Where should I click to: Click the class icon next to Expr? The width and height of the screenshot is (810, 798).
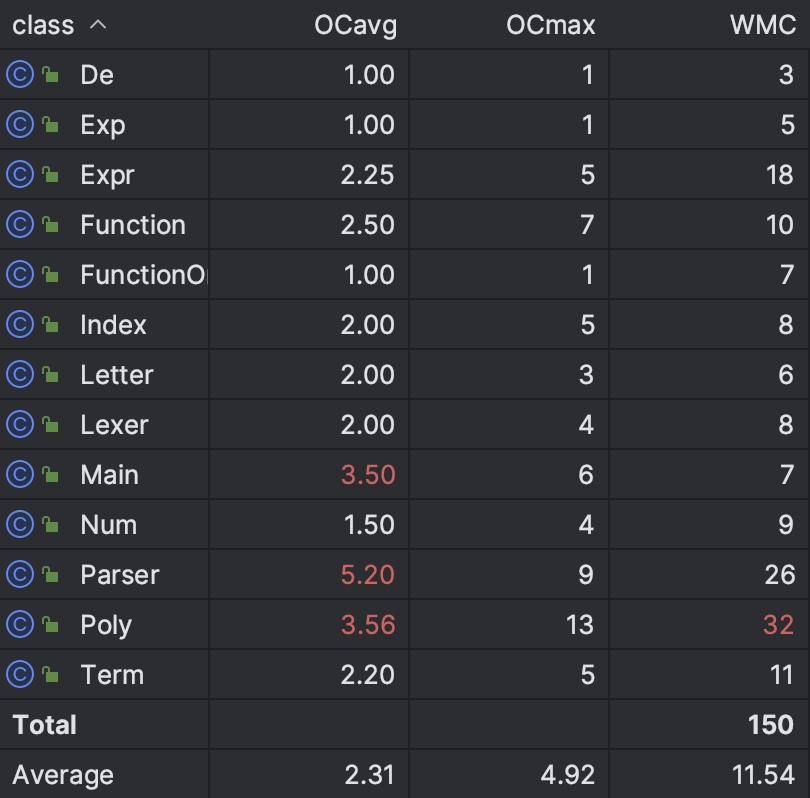tap(20, 175)
